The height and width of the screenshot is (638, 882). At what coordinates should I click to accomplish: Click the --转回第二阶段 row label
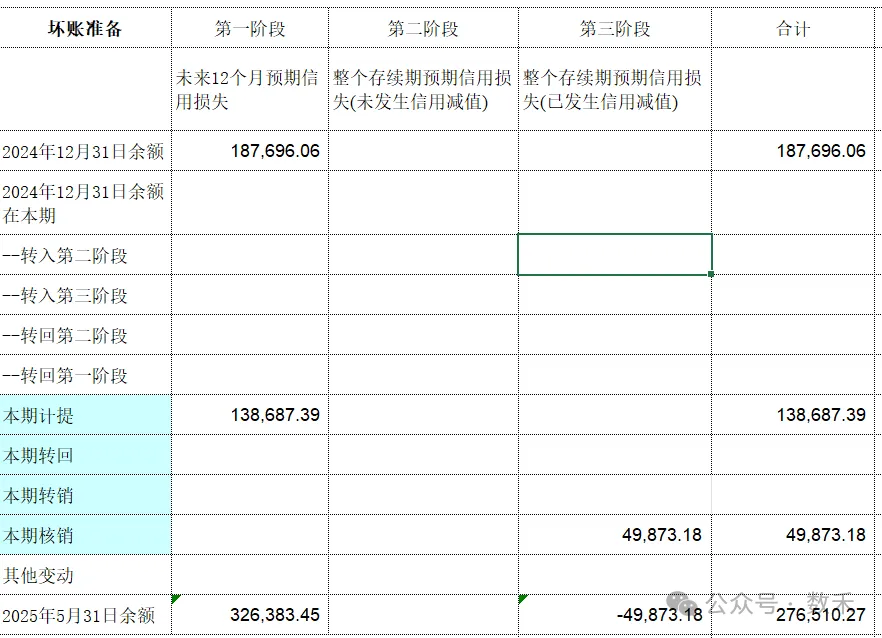[x=85, y=335]
